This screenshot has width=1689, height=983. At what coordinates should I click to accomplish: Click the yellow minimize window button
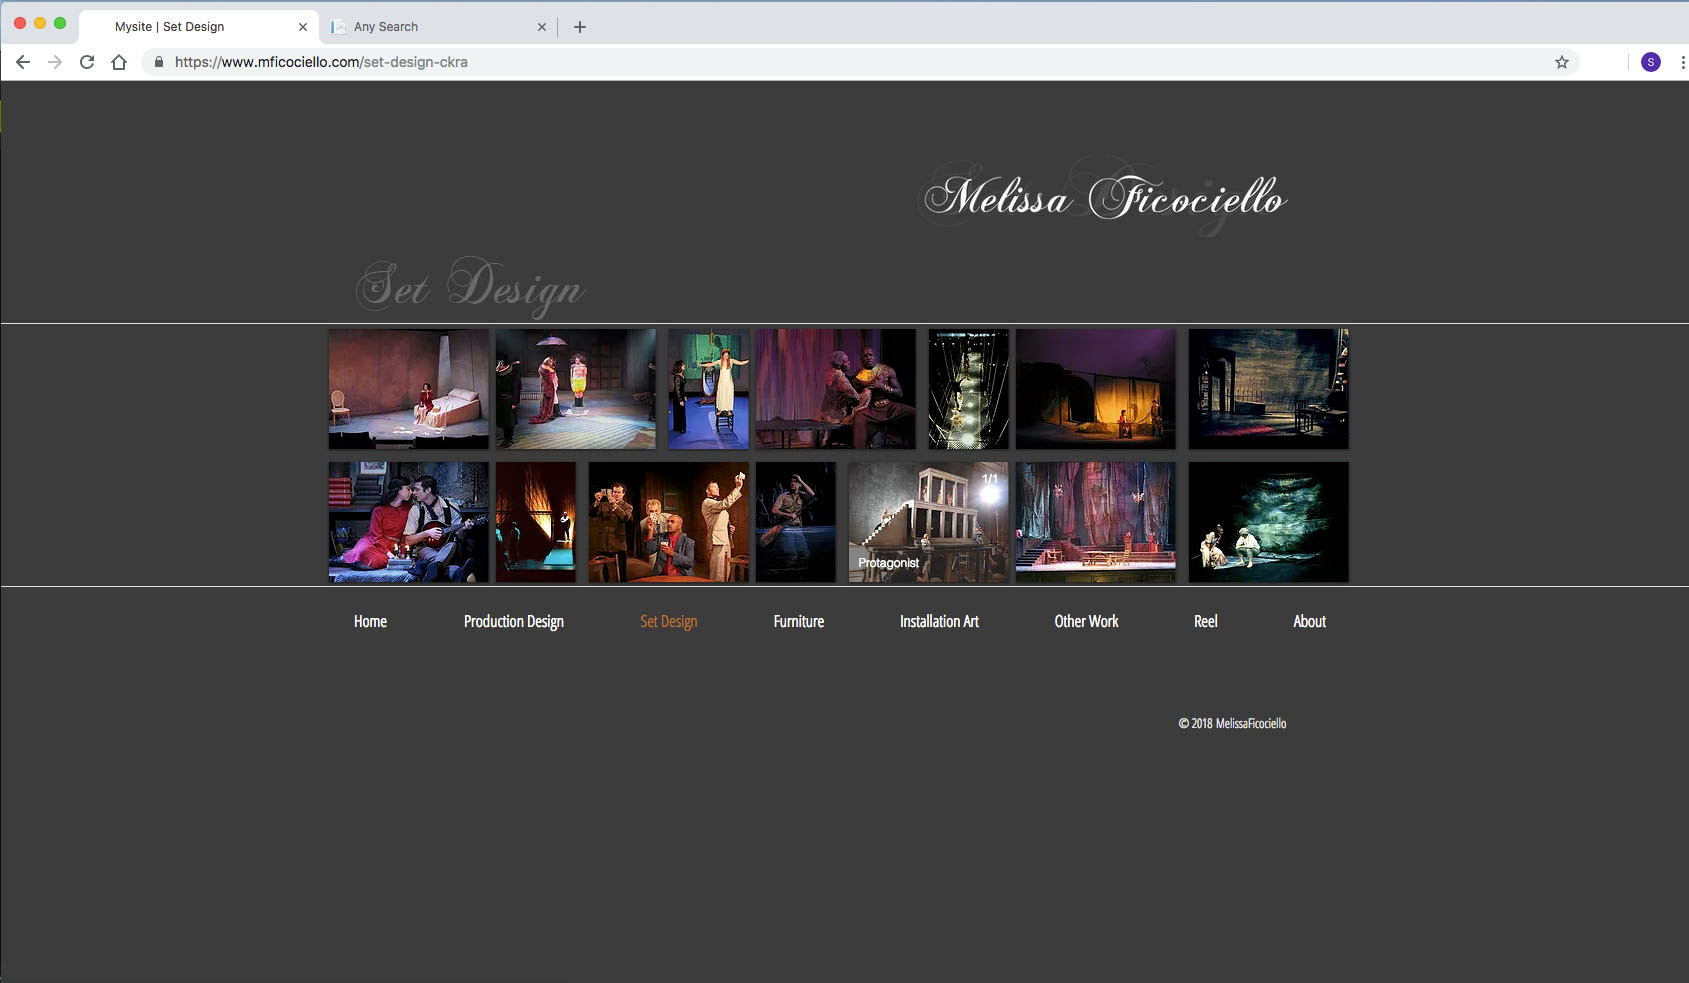click(40, 23)
